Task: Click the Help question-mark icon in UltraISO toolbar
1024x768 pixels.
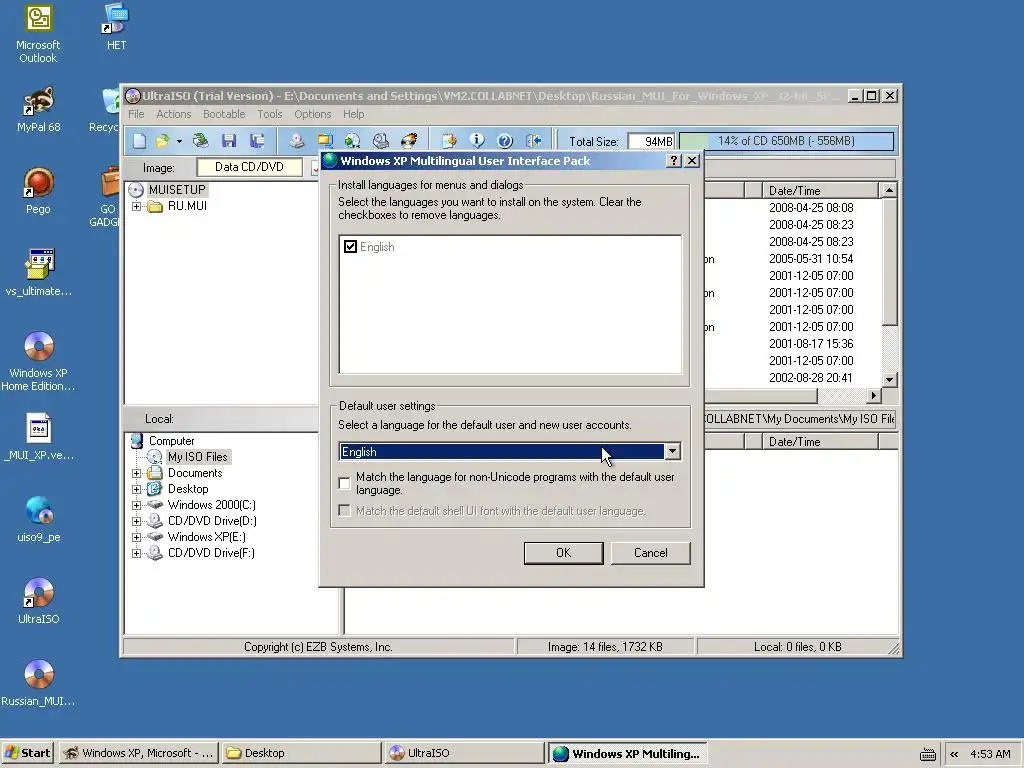Action: pos(505,140)
